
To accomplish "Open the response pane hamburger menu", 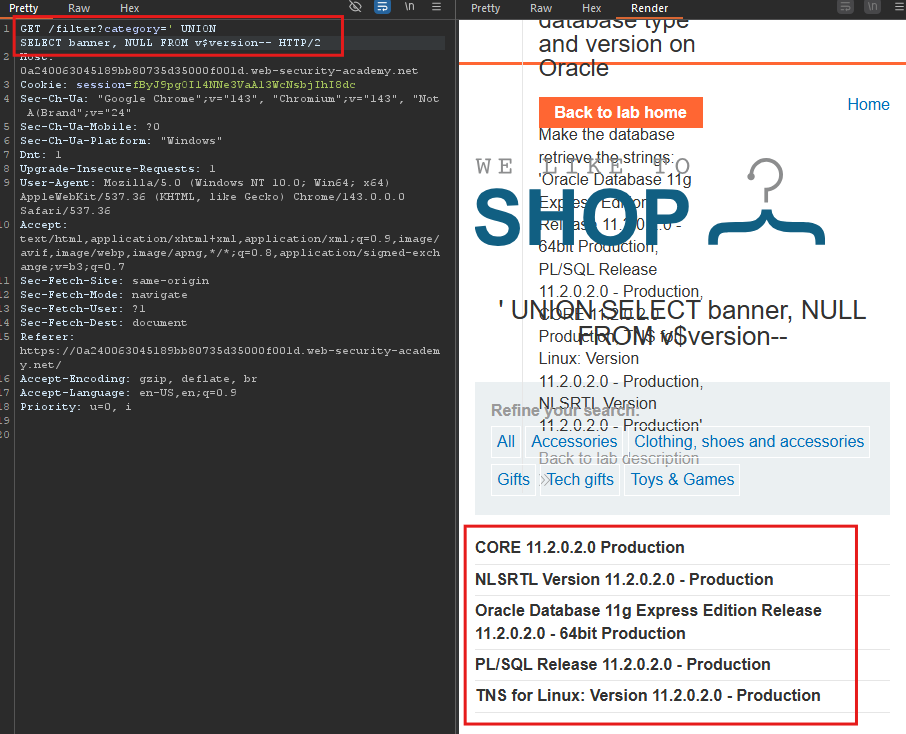I will 898,6.
